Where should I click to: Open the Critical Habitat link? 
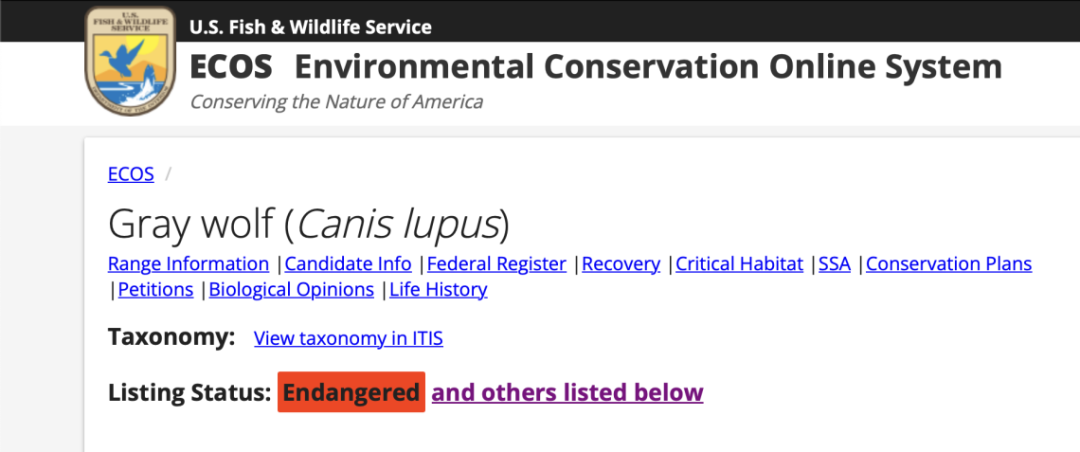pos(740,264)
